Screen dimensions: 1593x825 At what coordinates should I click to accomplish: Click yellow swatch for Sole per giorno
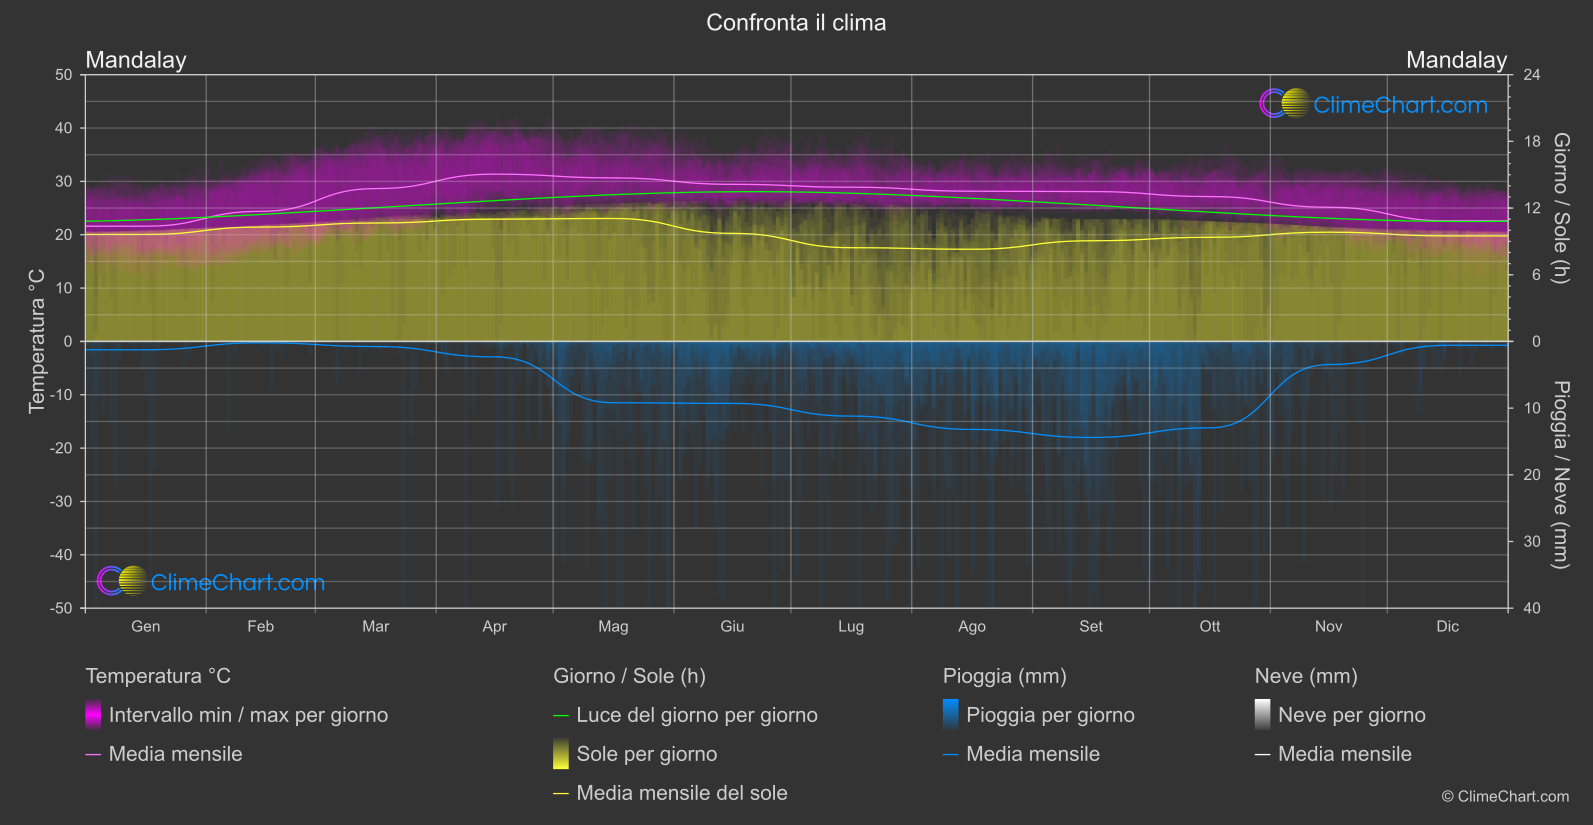point(561,753)
